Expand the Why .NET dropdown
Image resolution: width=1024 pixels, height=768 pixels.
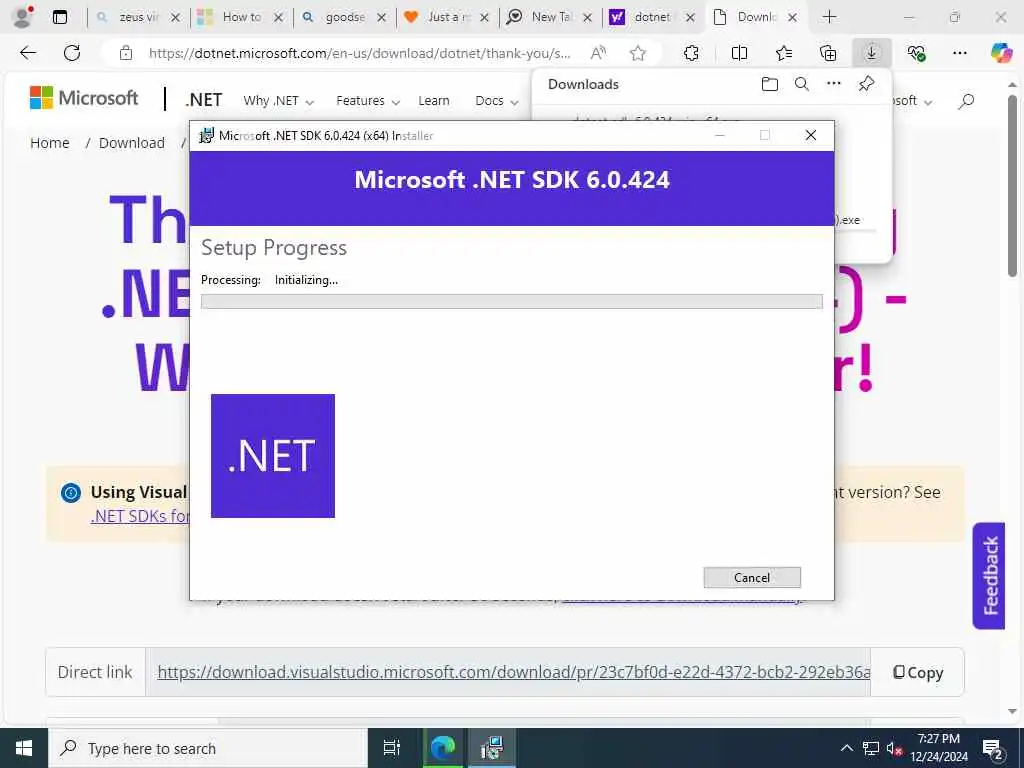(x=278, y=101)
